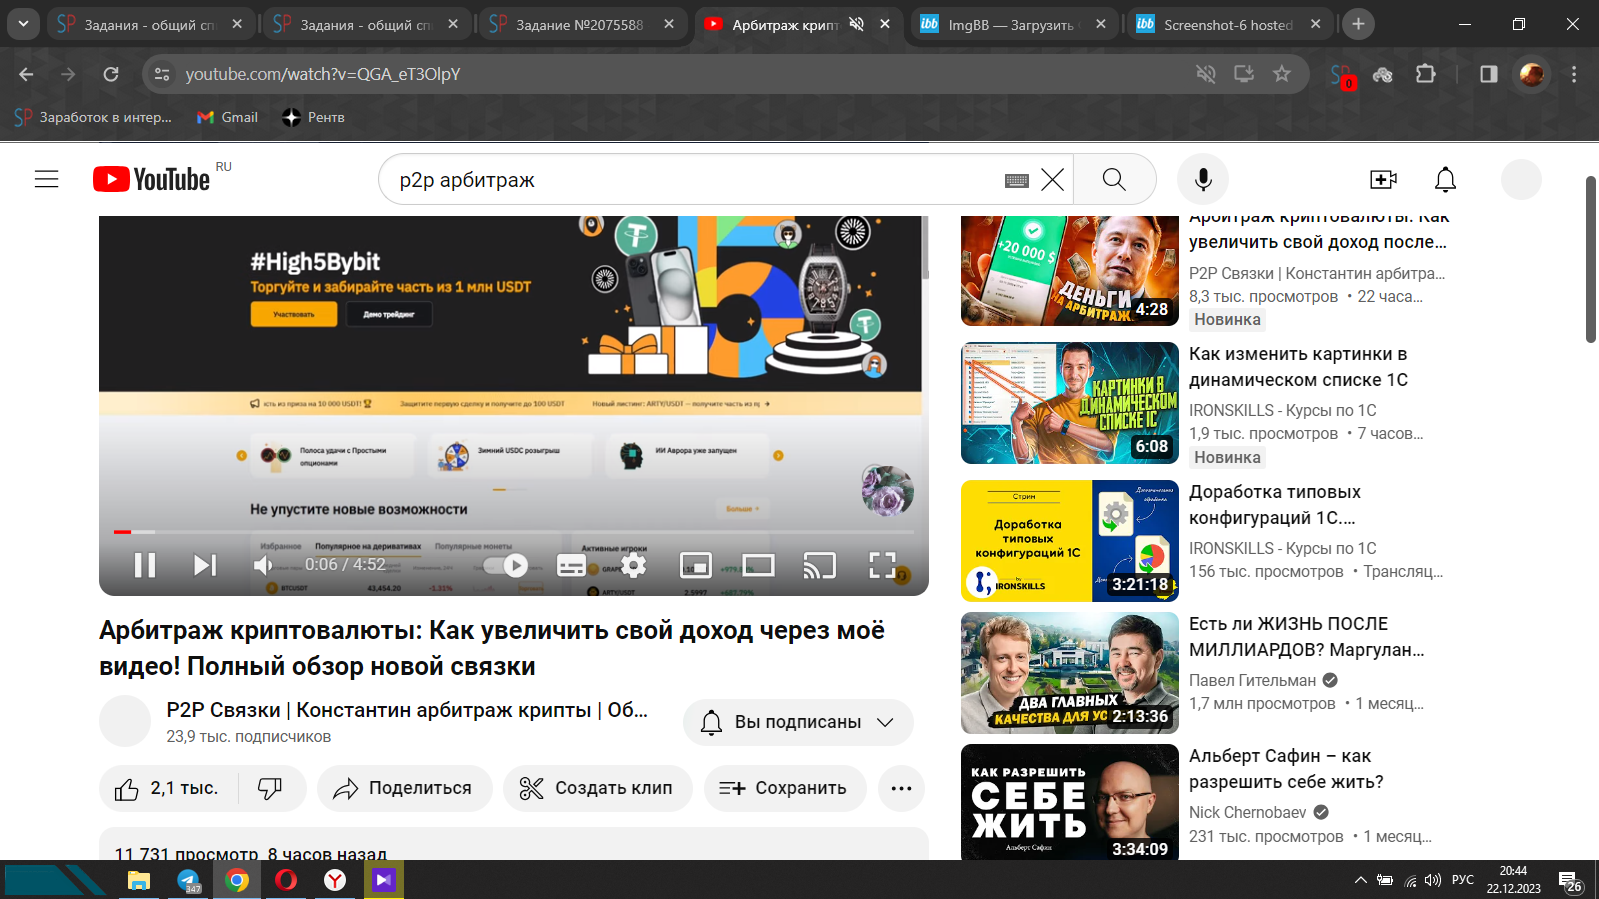Open more actions three-dot menu
Viewport: 1599px width, 899px height.
[901, 788]
